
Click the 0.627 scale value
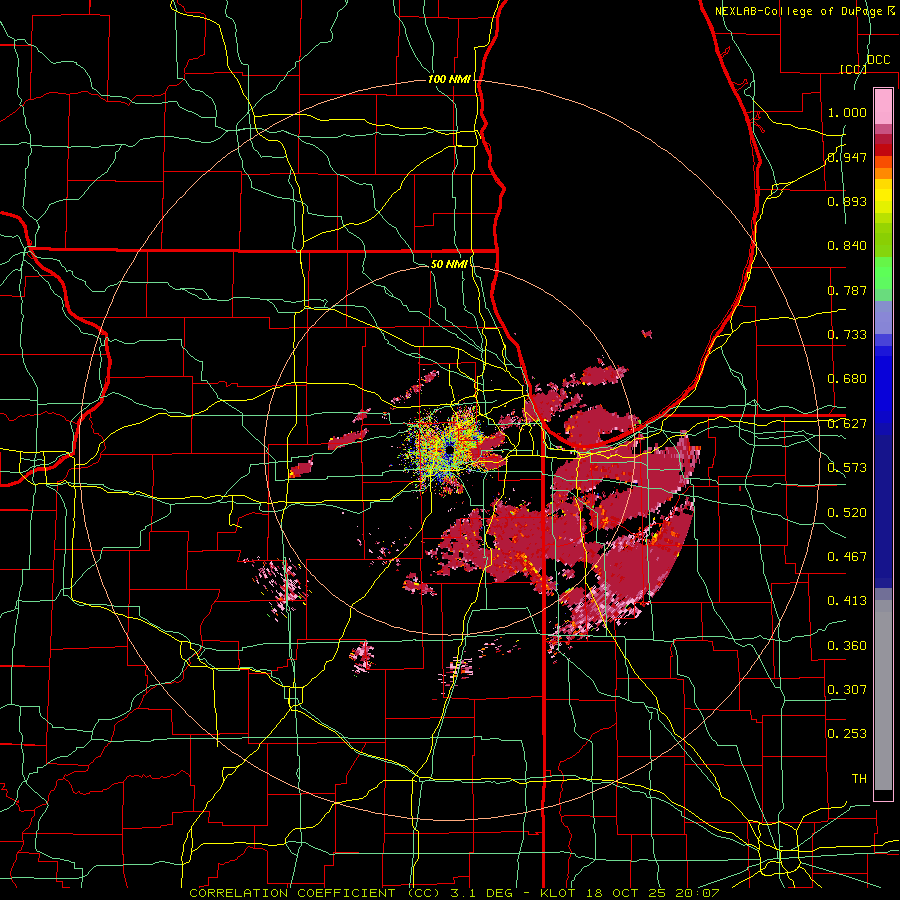(847, 424)
